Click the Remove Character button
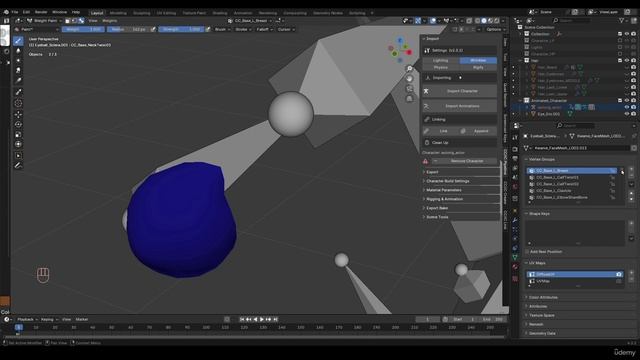640x360 pixels. (x=464, y=161)
